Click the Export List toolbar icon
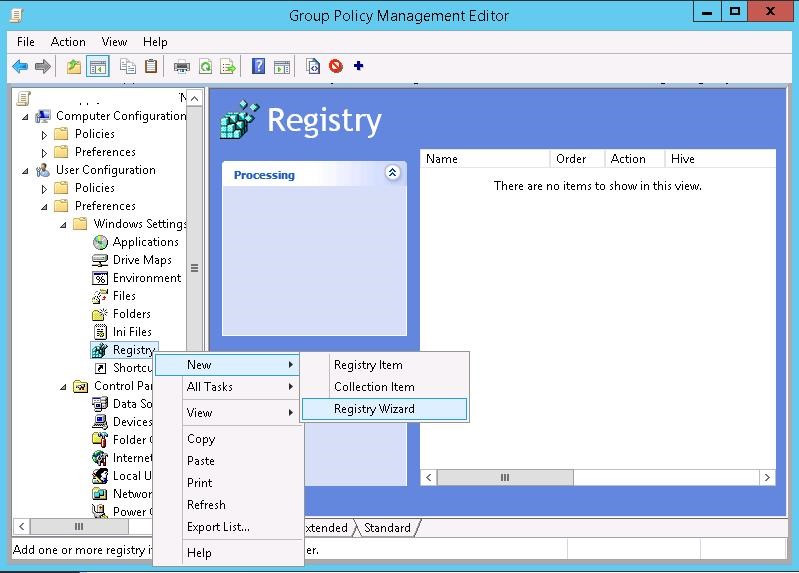The image size is (799, 573). 228,67
